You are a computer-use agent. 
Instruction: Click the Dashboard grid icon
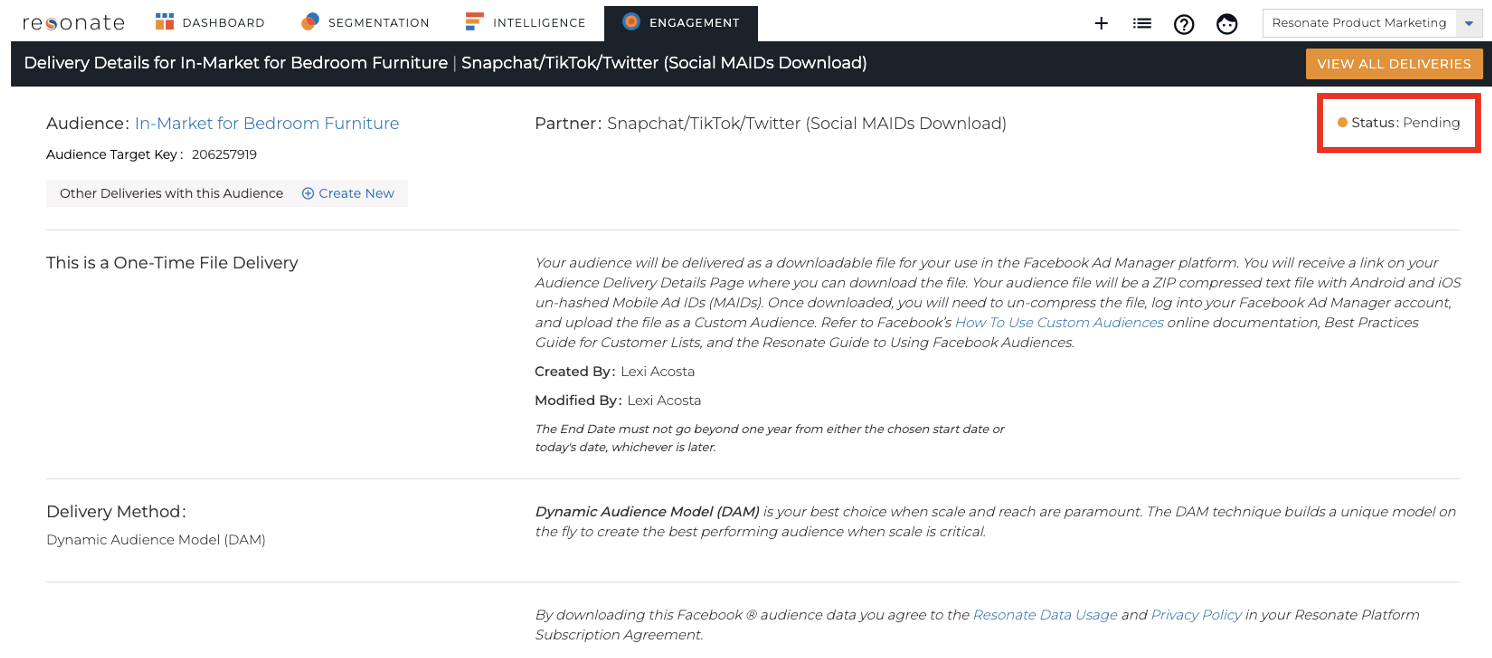click(165, 22)
